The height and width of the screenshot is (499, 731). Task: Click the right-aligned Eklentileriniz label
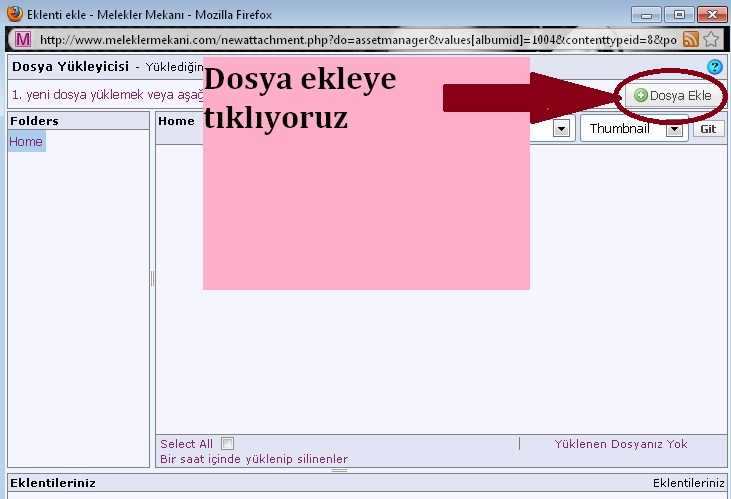[689, 483]
